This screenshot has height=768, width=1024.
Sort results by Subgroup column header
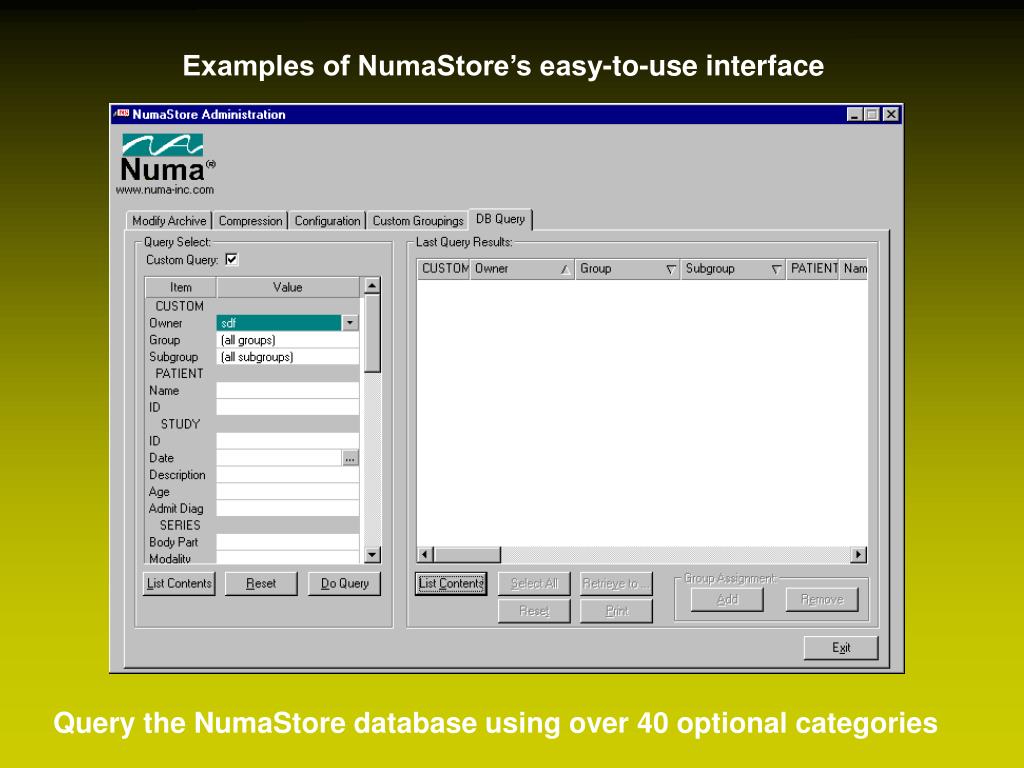[x=733, y=268]
